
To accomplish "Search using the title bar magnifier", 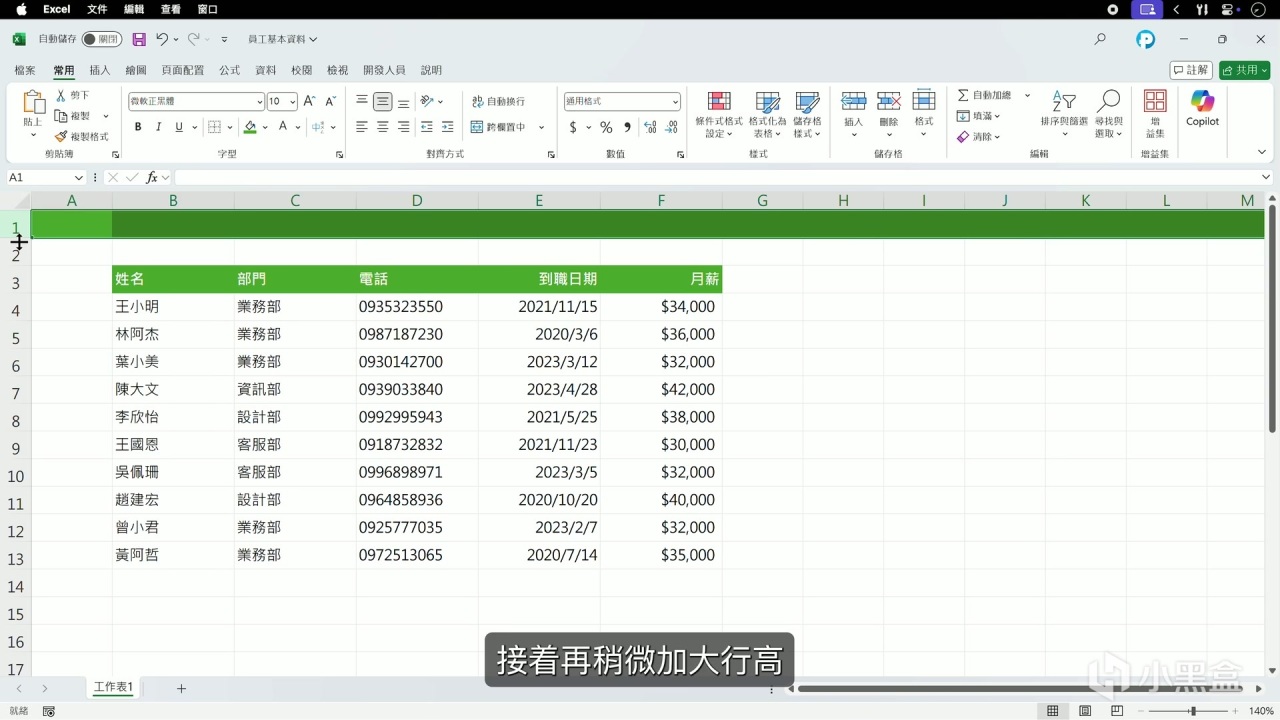I will click(1100, 39).
